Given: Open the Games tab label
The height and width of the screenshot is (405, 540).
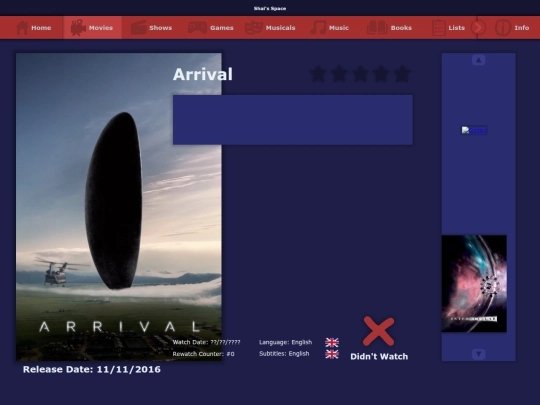Looking at the screenshot, I should (222, 28).
